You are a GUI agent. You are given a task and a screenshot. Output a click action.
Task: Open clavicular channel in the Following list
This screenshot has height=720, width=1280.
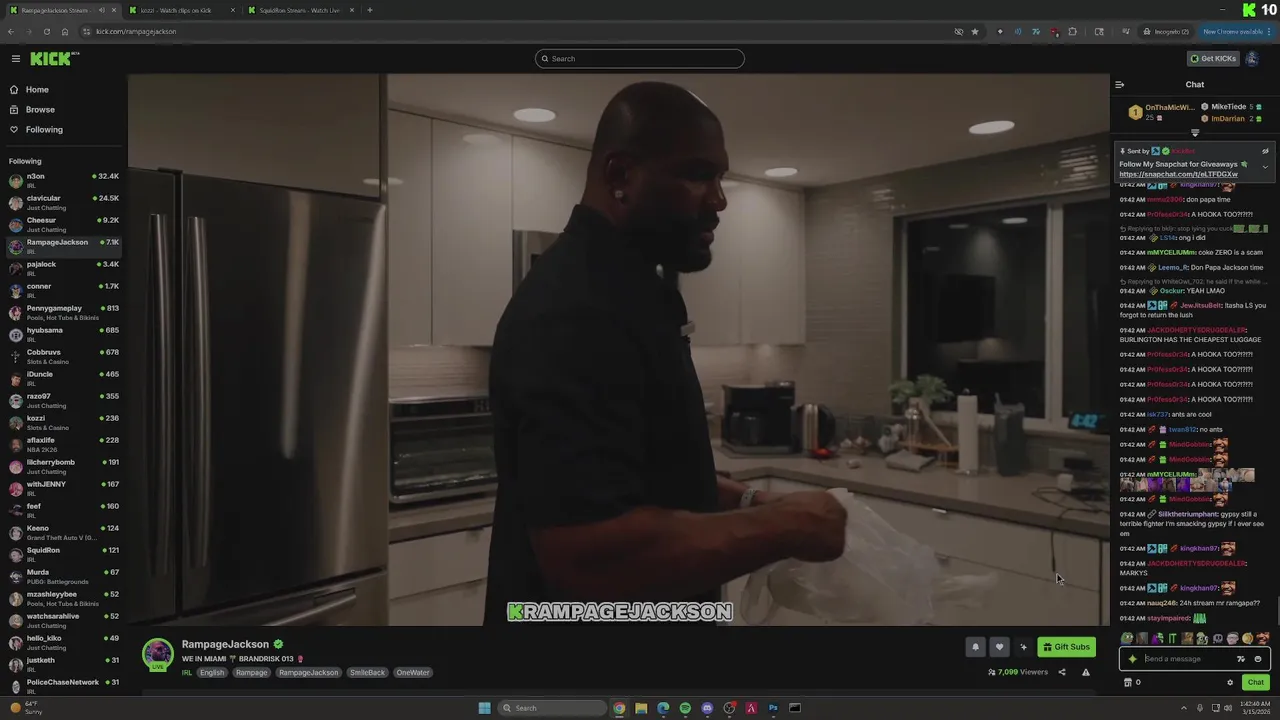tap(64, 202)
